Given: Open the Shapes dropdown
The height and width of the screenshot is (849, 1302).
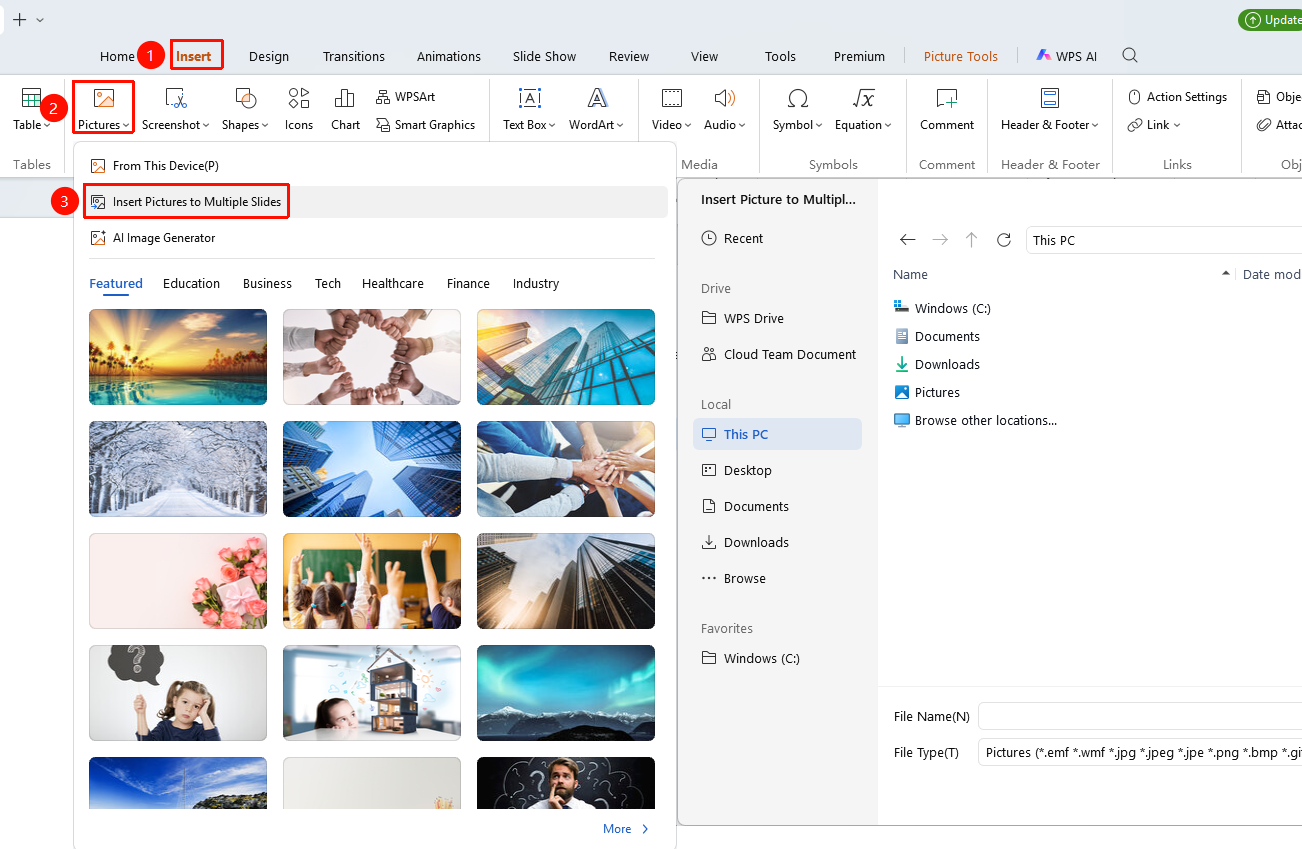Looking at the screenshot, I should [245, 109].
